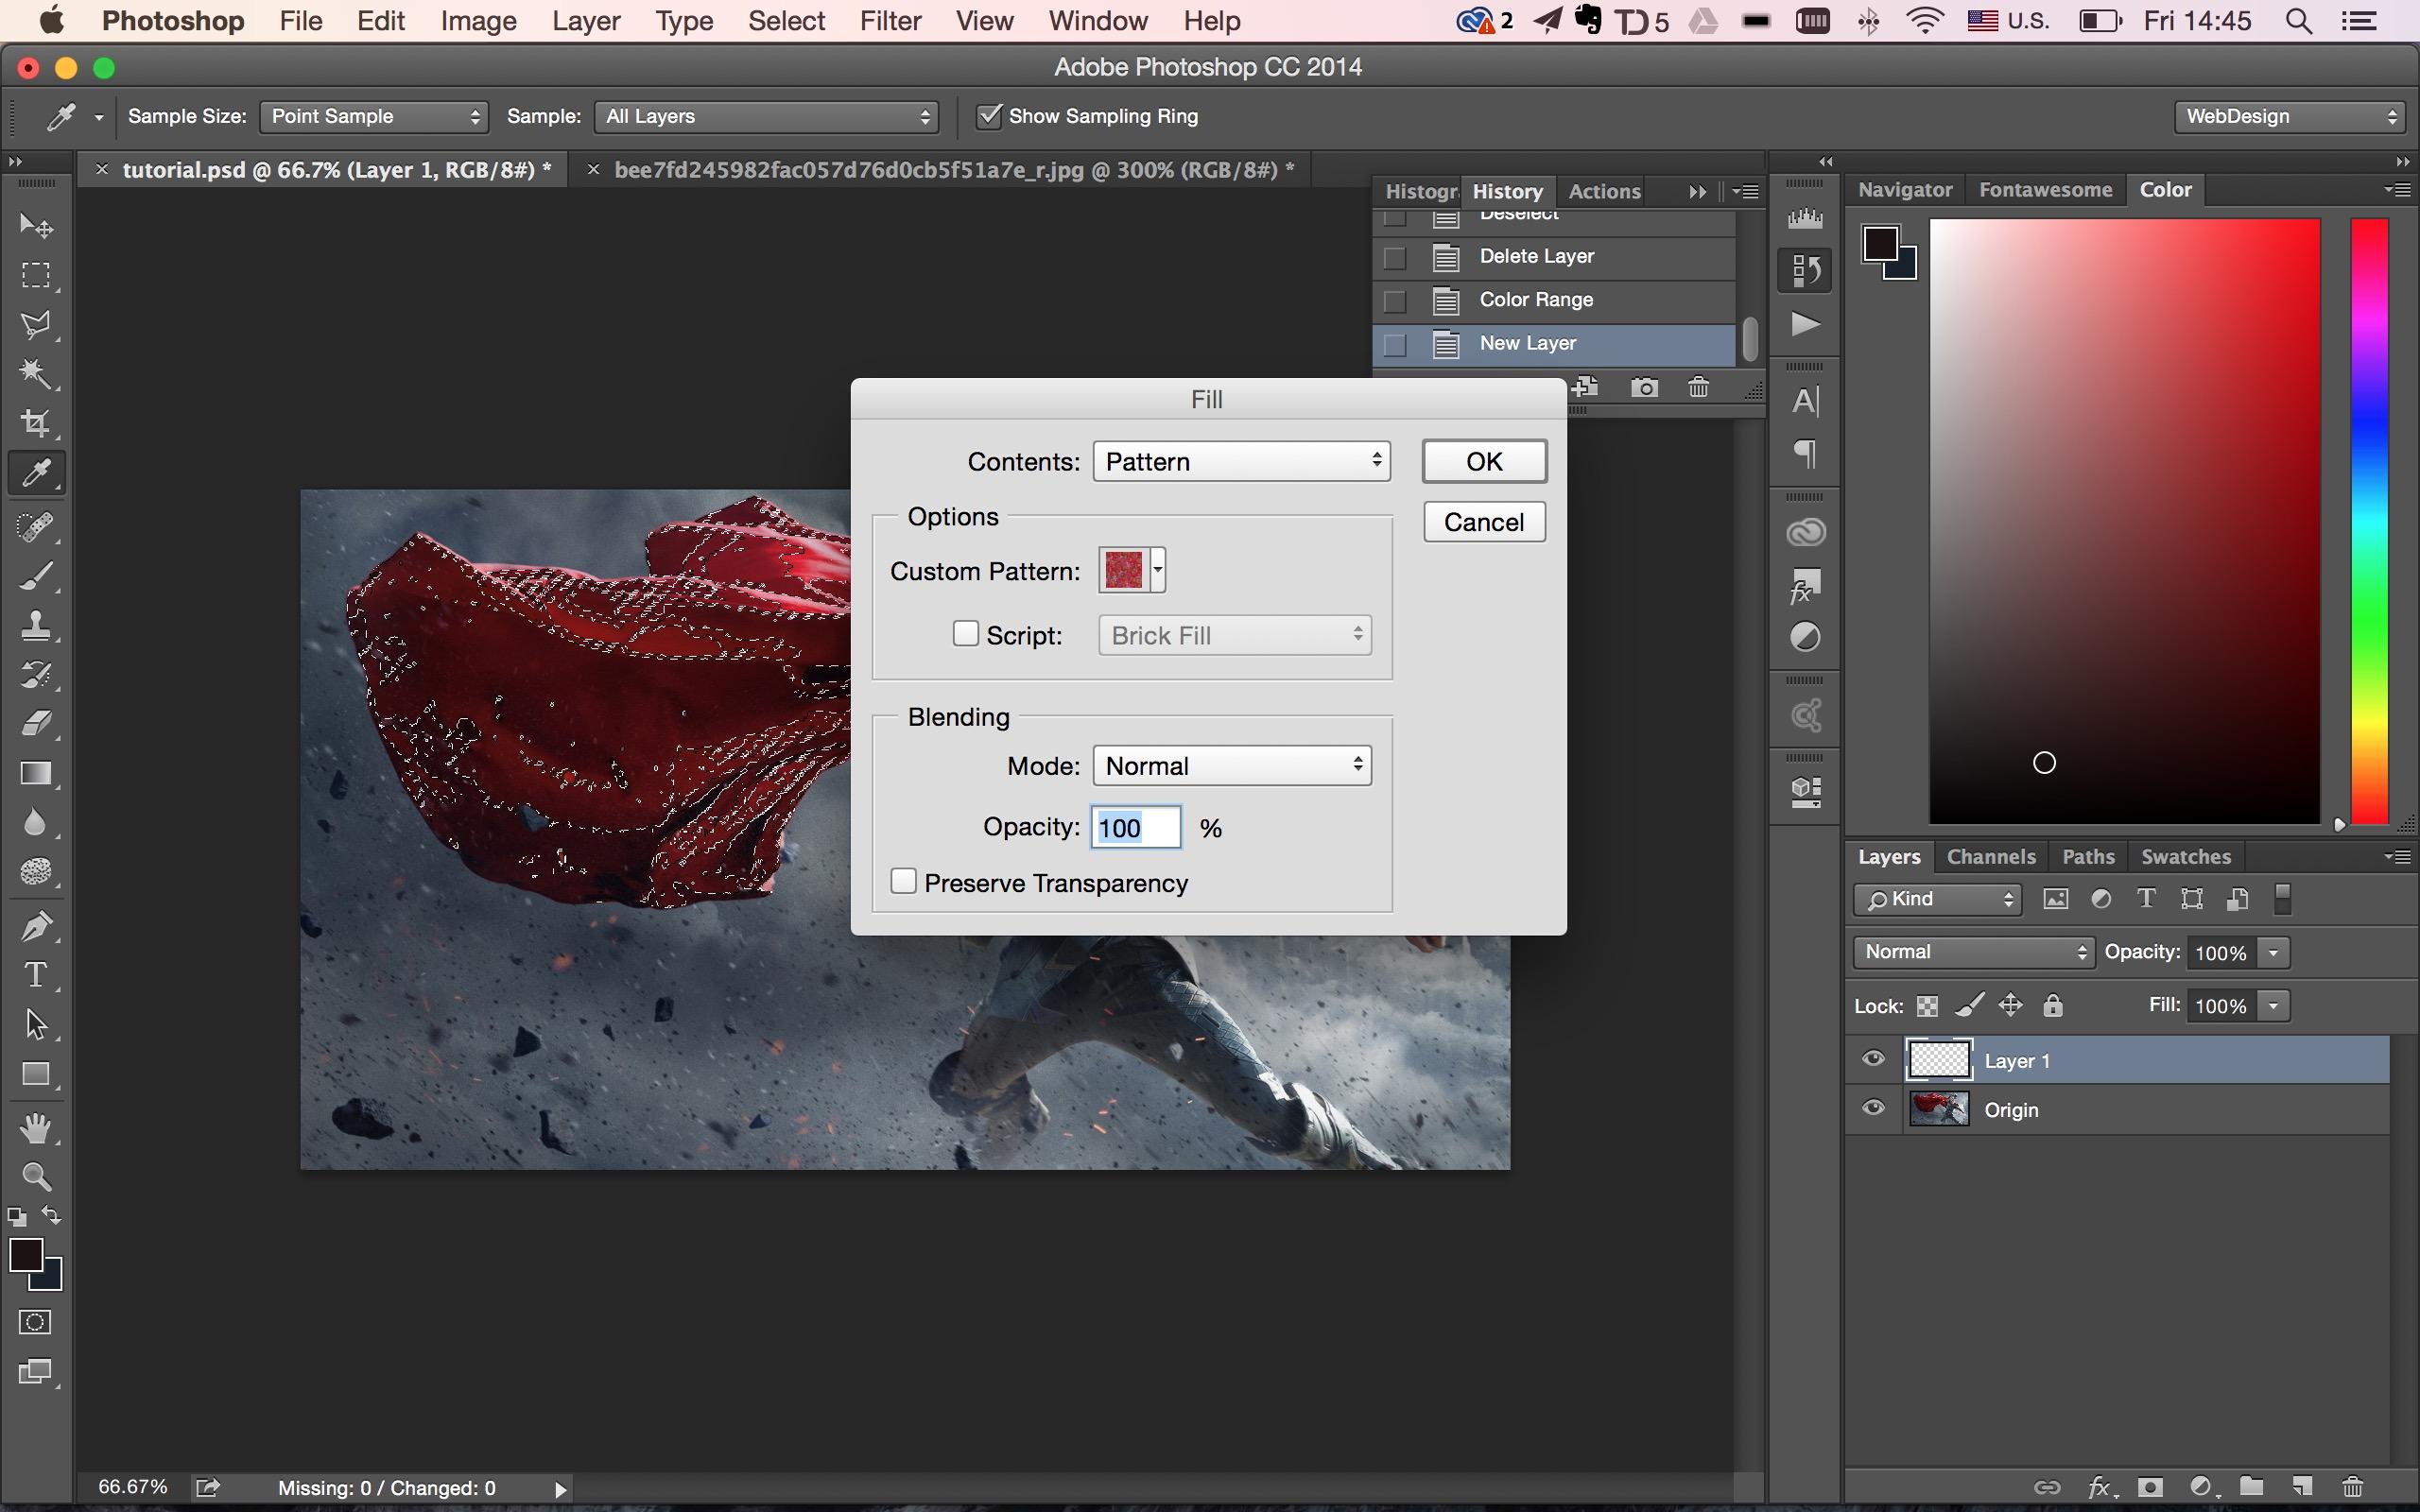
Task: Open the History panel tab
Action: click(x=1502, y=190)
